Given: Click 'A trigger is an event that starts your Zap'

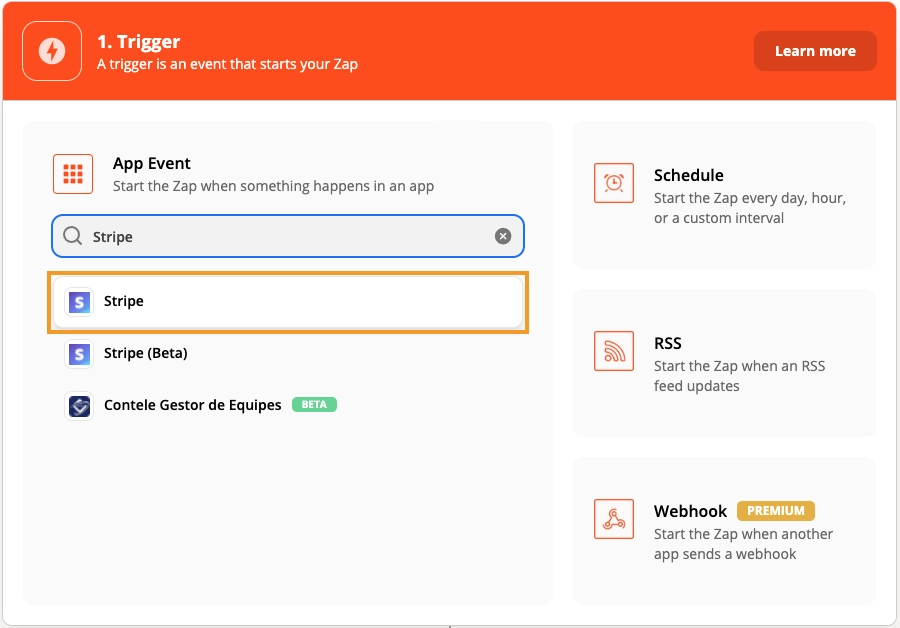Looking at the screenshot, I should pos(227,64).
